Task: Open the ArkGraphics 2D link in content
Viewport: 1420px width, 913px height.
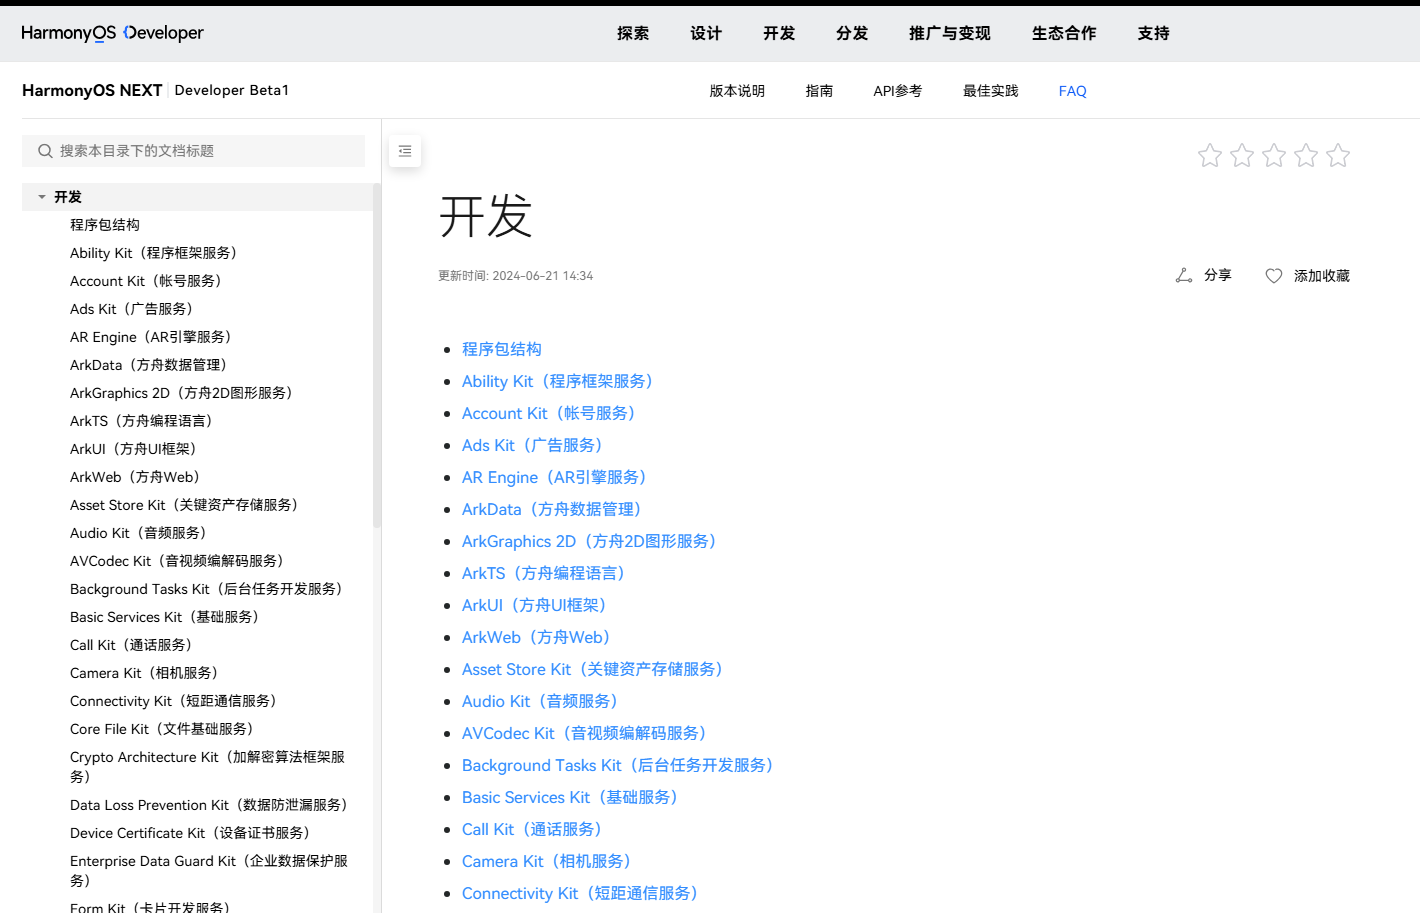Action: (593, 541)
